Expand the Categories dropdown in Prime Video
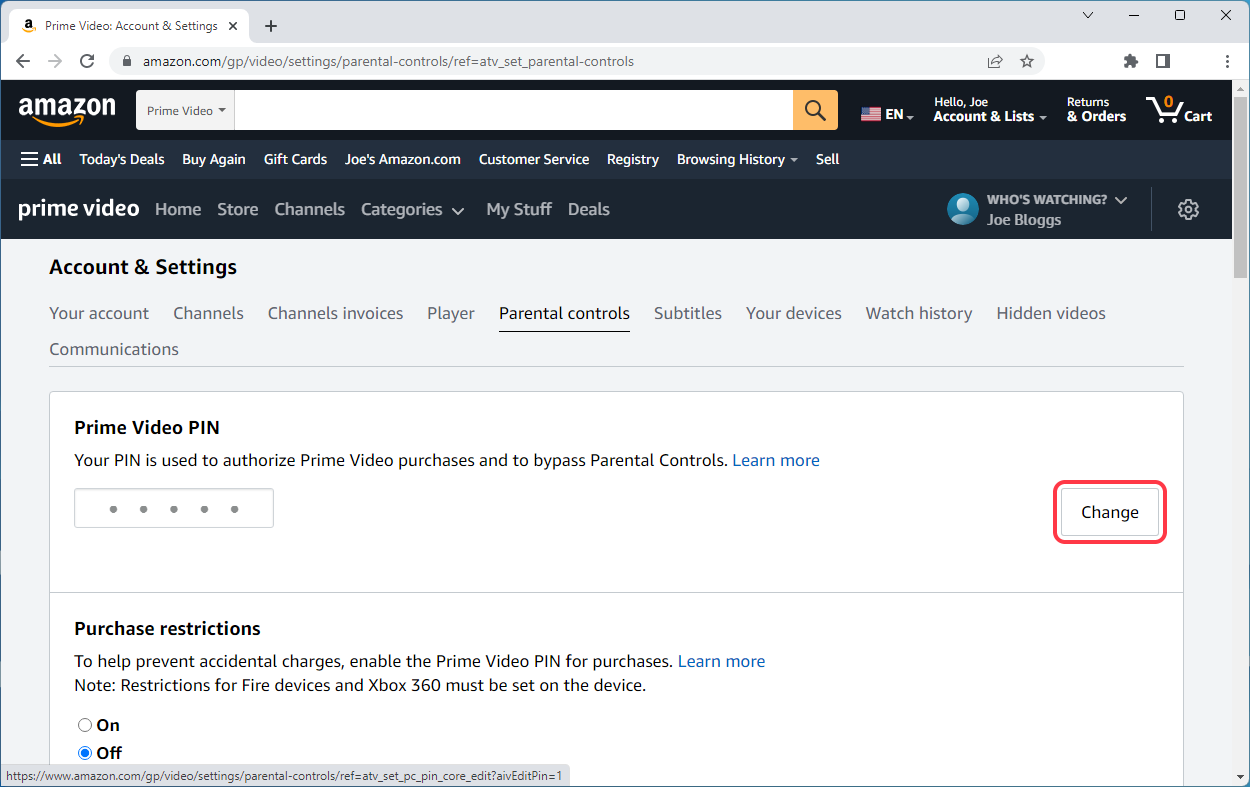 tap(413, 209)
